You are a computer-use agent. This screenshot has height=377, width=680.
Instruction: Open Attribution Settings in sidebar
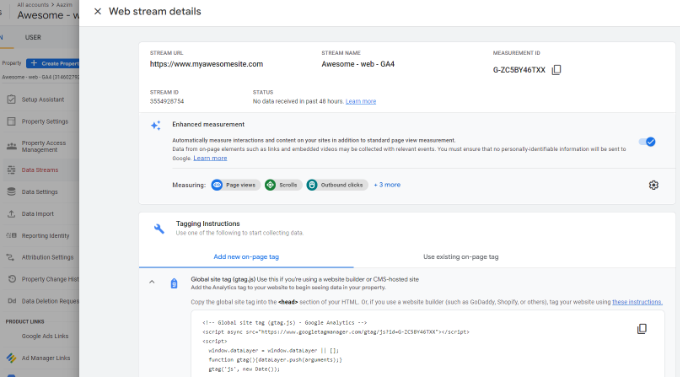tap(40, 257)
